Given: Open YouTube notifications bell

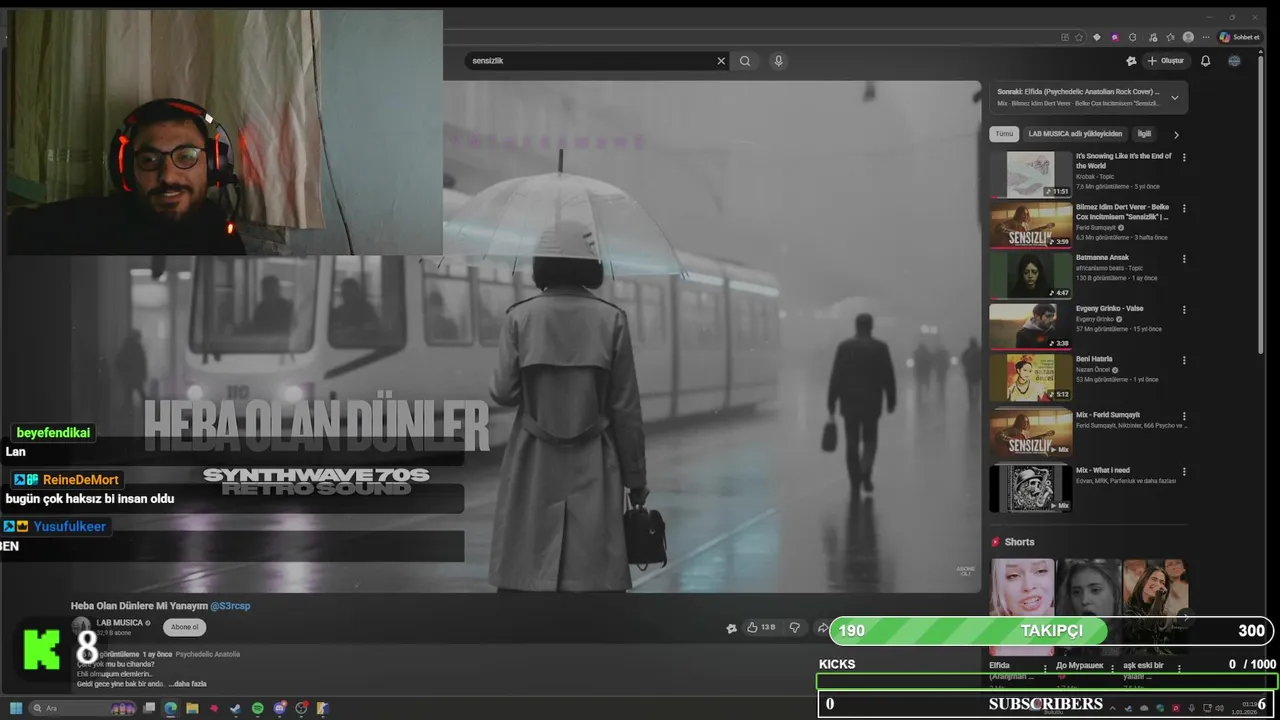Looking at the screenshot, I should 1205,61.
